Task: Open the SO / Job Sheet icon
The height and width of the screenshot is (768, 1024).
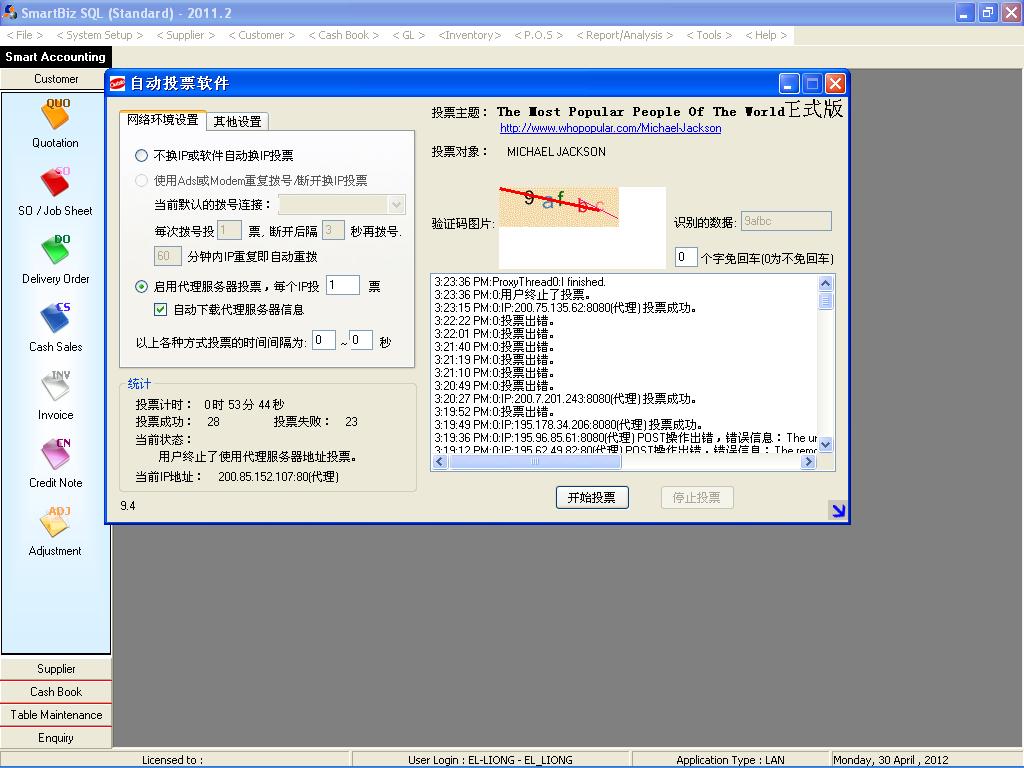Action: pyautogui.click(x=55, y=182)
